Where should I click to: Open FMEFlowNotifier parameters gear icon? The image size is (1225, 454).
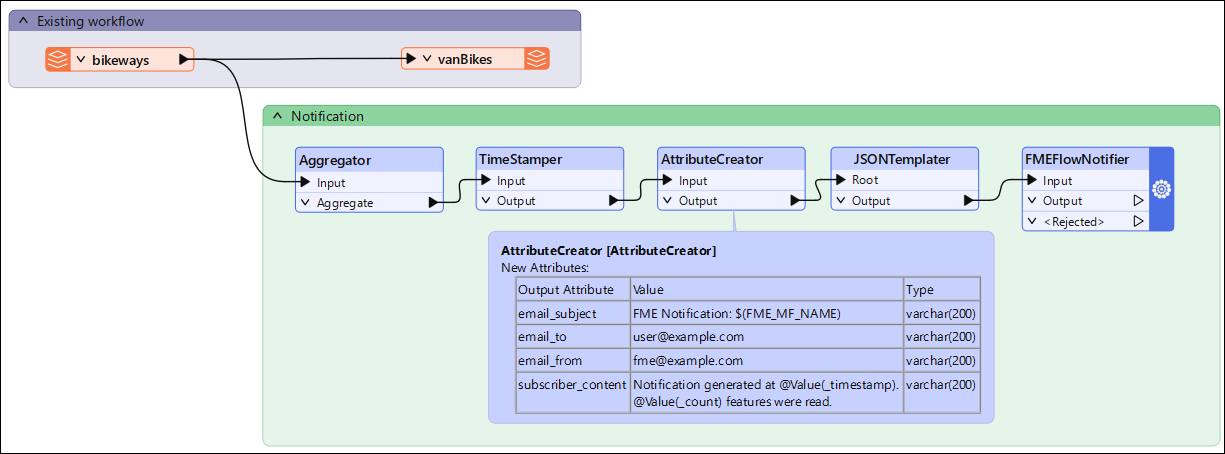click(1161, 189)
